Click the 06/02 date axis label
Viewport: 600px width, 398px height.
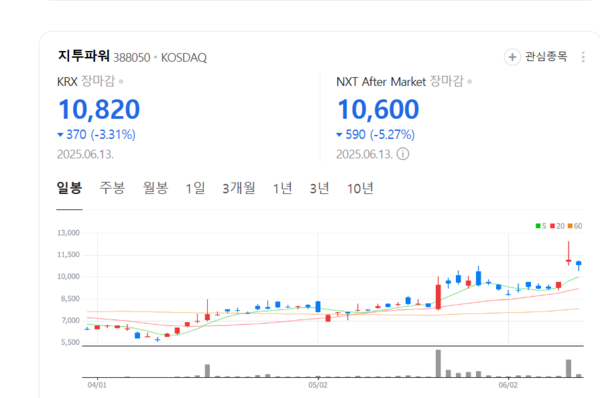[x=508, y=385]
